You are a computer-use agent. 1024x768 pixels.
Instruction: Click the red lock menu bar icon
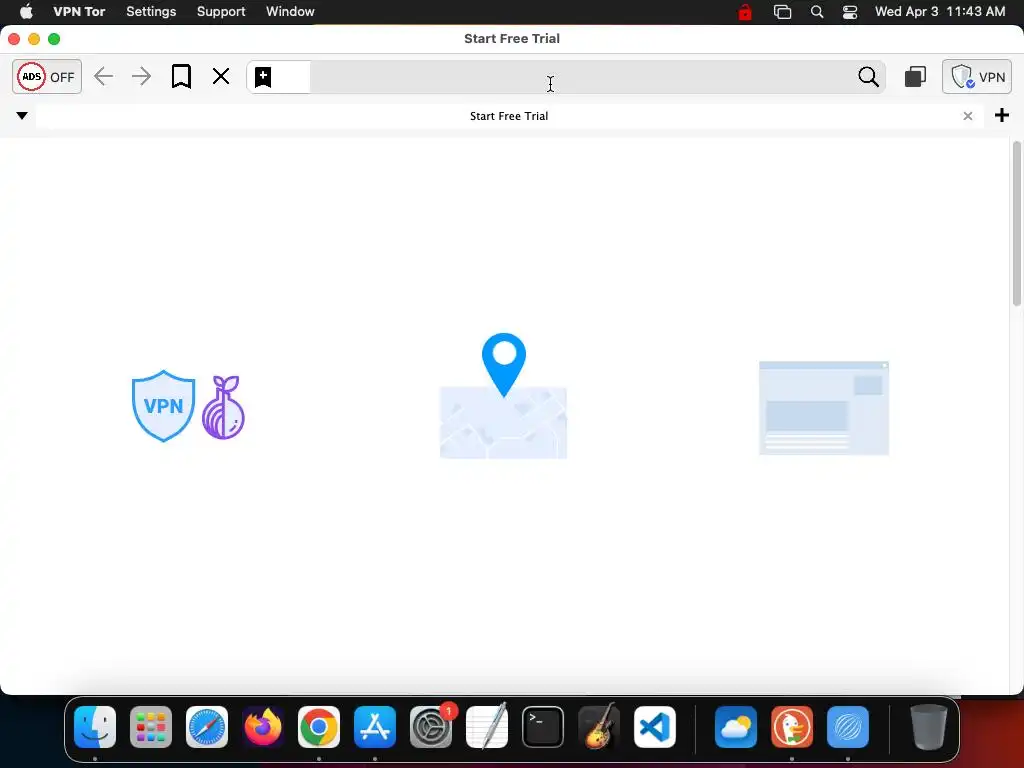[x=744, y=12]
